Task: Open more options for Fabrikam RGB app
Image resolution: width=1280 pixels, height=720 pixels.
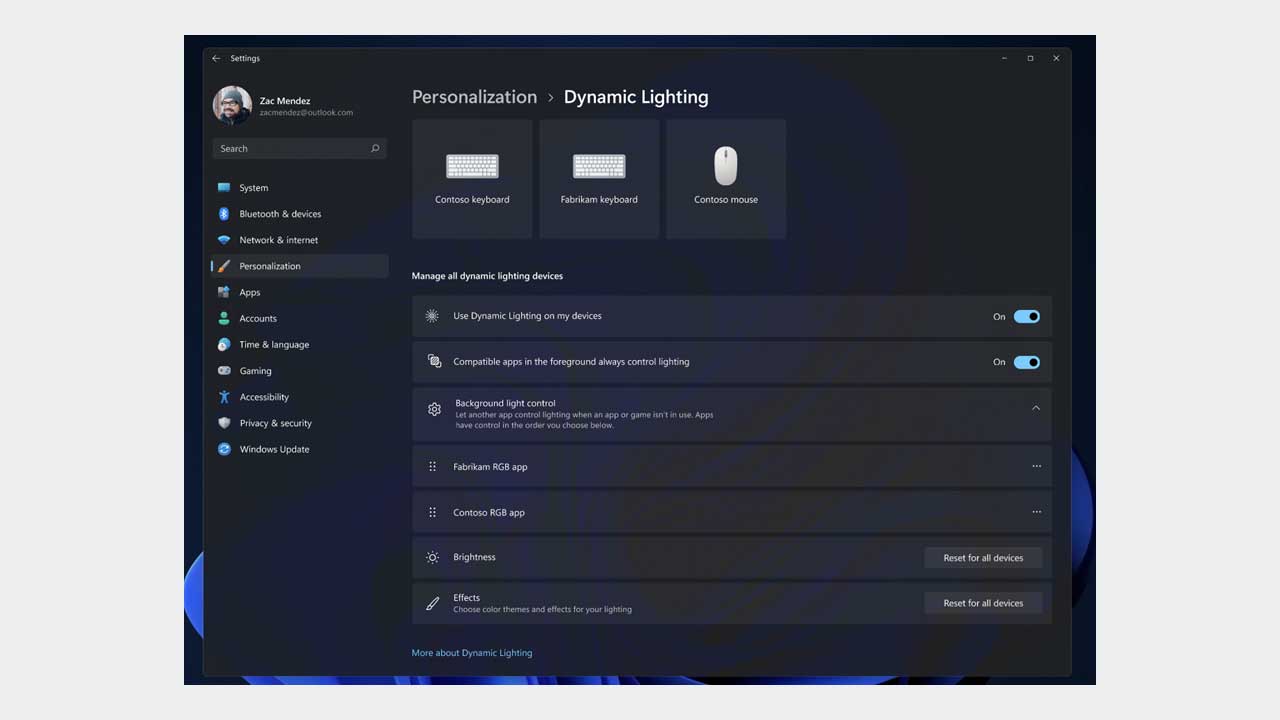Action: (1036, 466)
